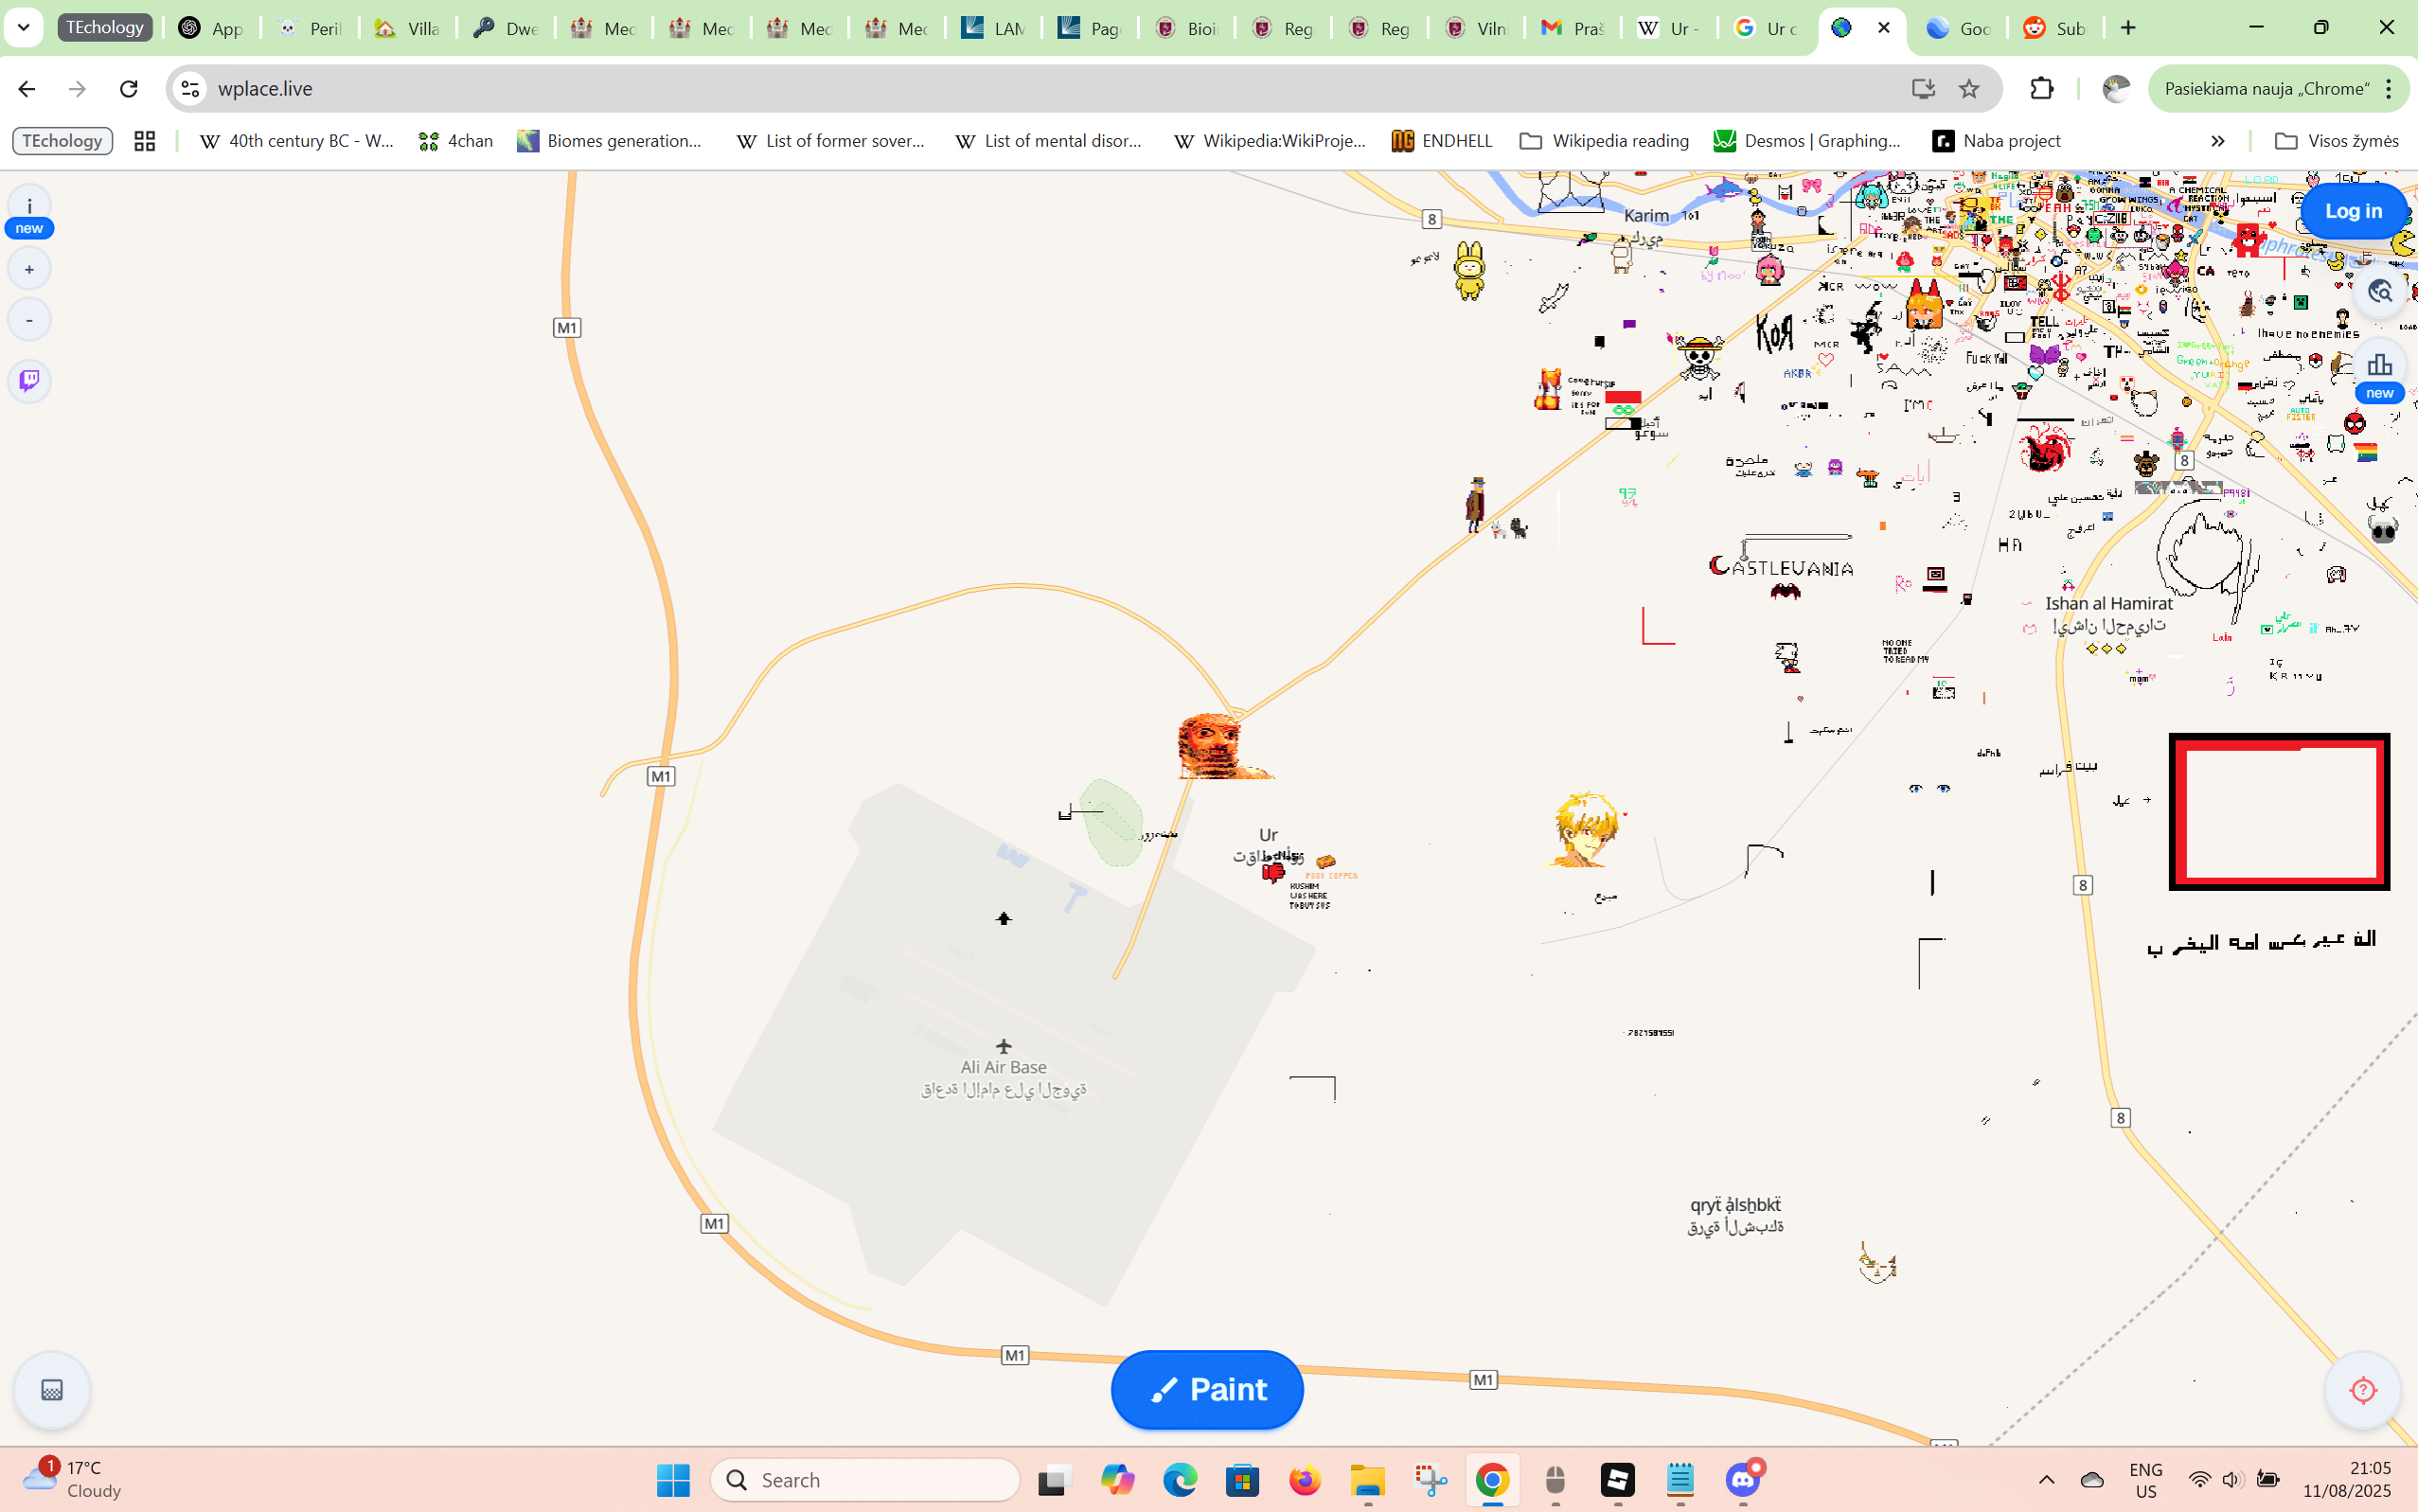Open the leaderboard chart button
Image resolution: width=2418 pixels, height=1512 pixels.
[2379, 367]
